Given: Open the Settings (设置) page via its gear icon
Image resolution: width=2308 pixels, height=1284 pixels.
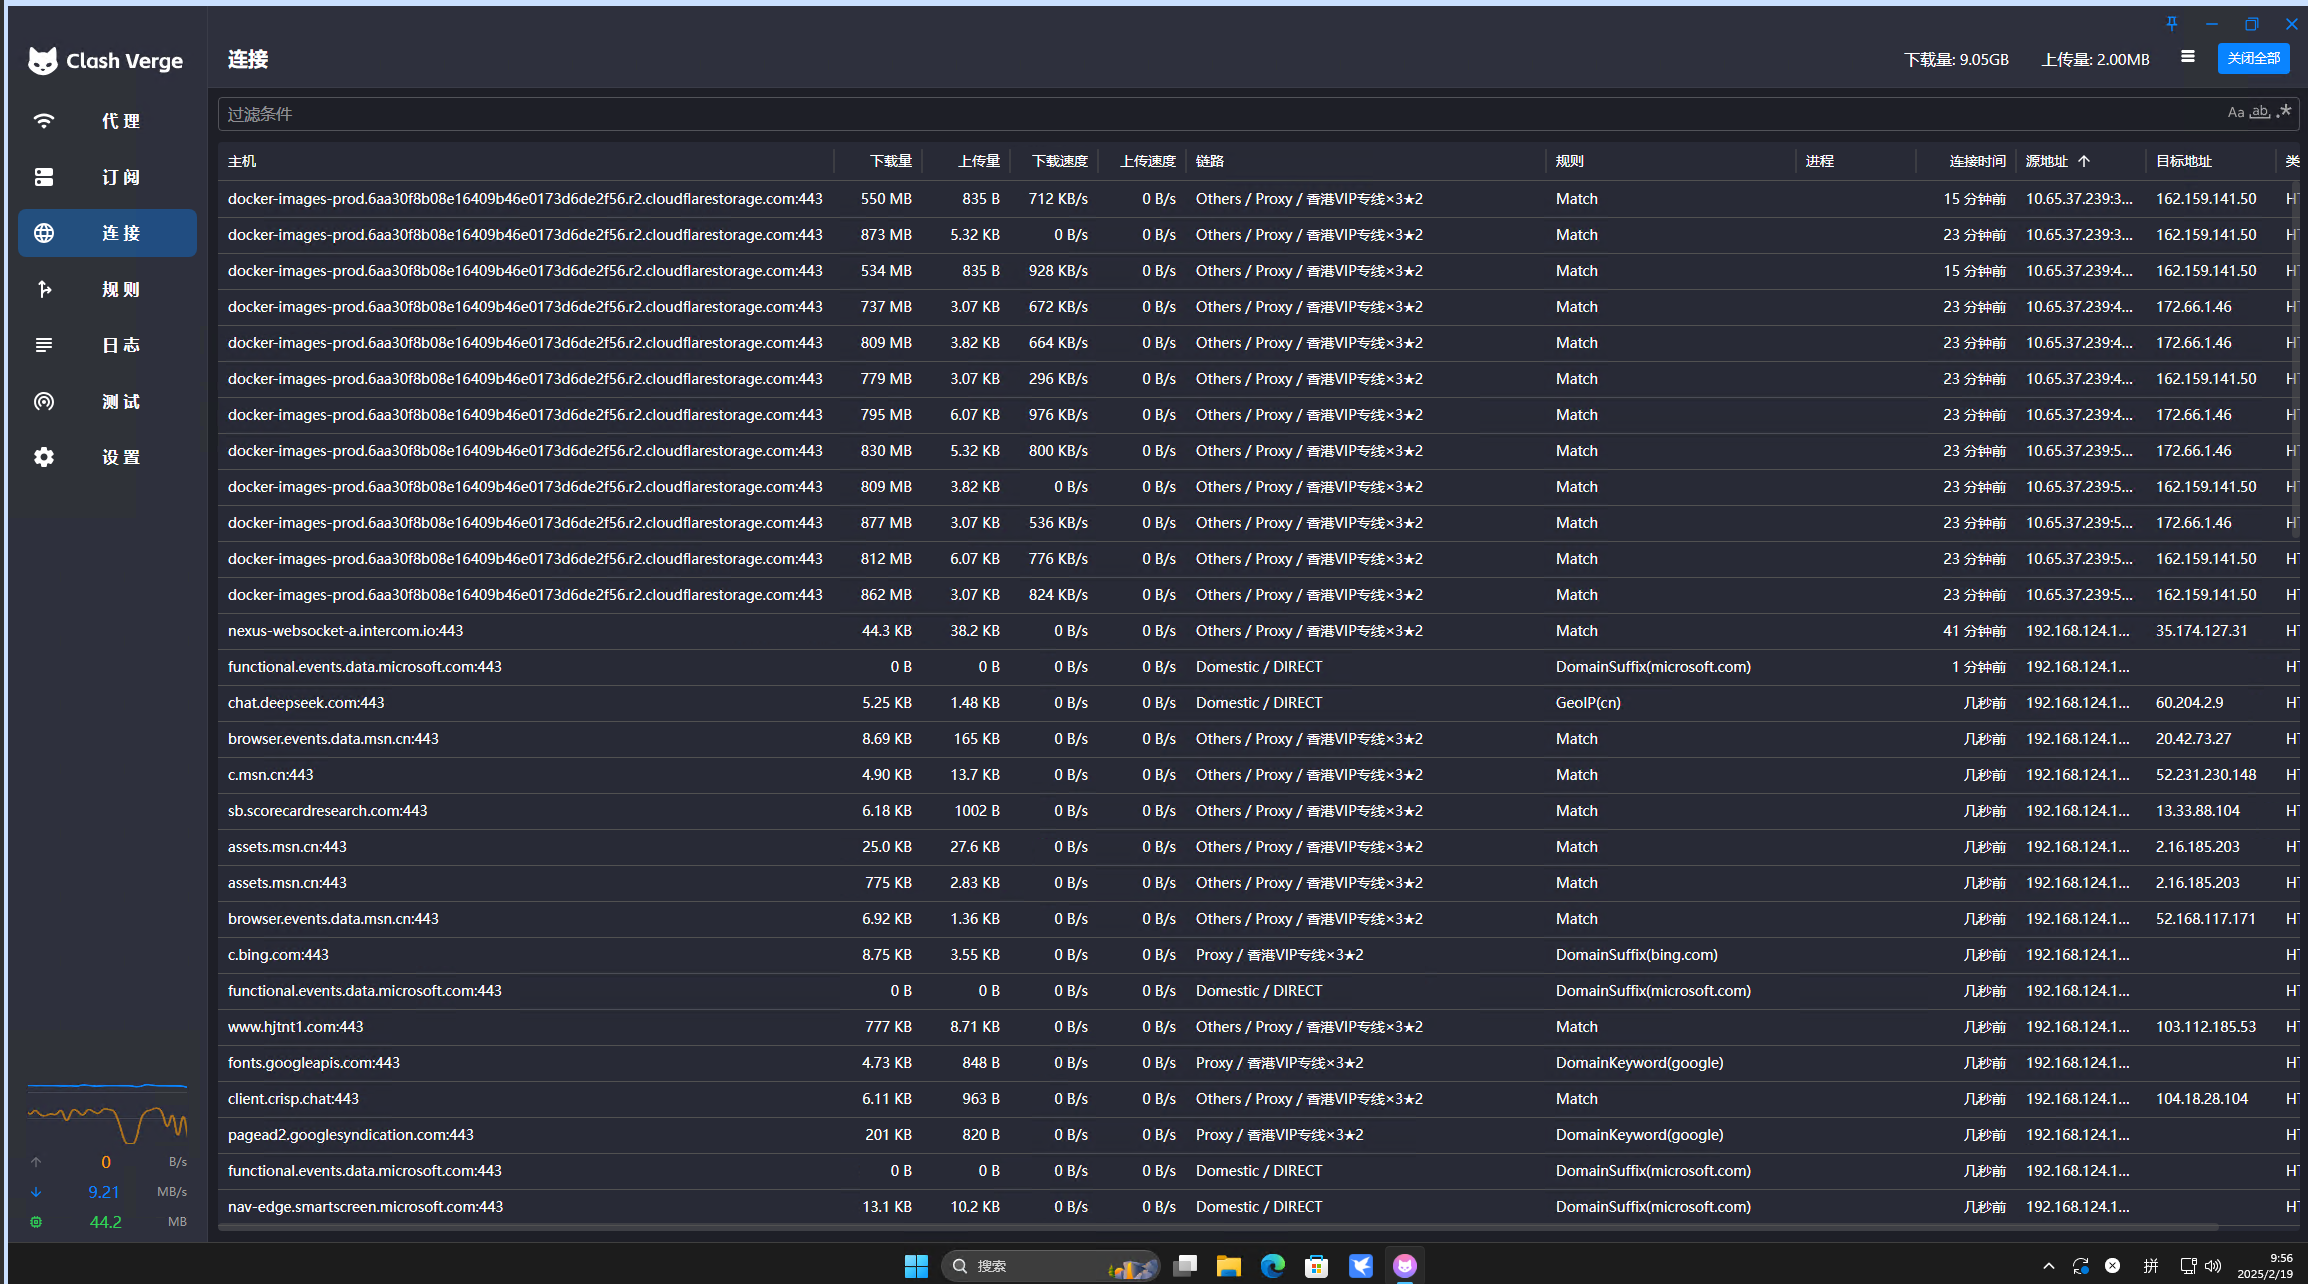Looking at the screenshot, I should (x=44, y=457).
